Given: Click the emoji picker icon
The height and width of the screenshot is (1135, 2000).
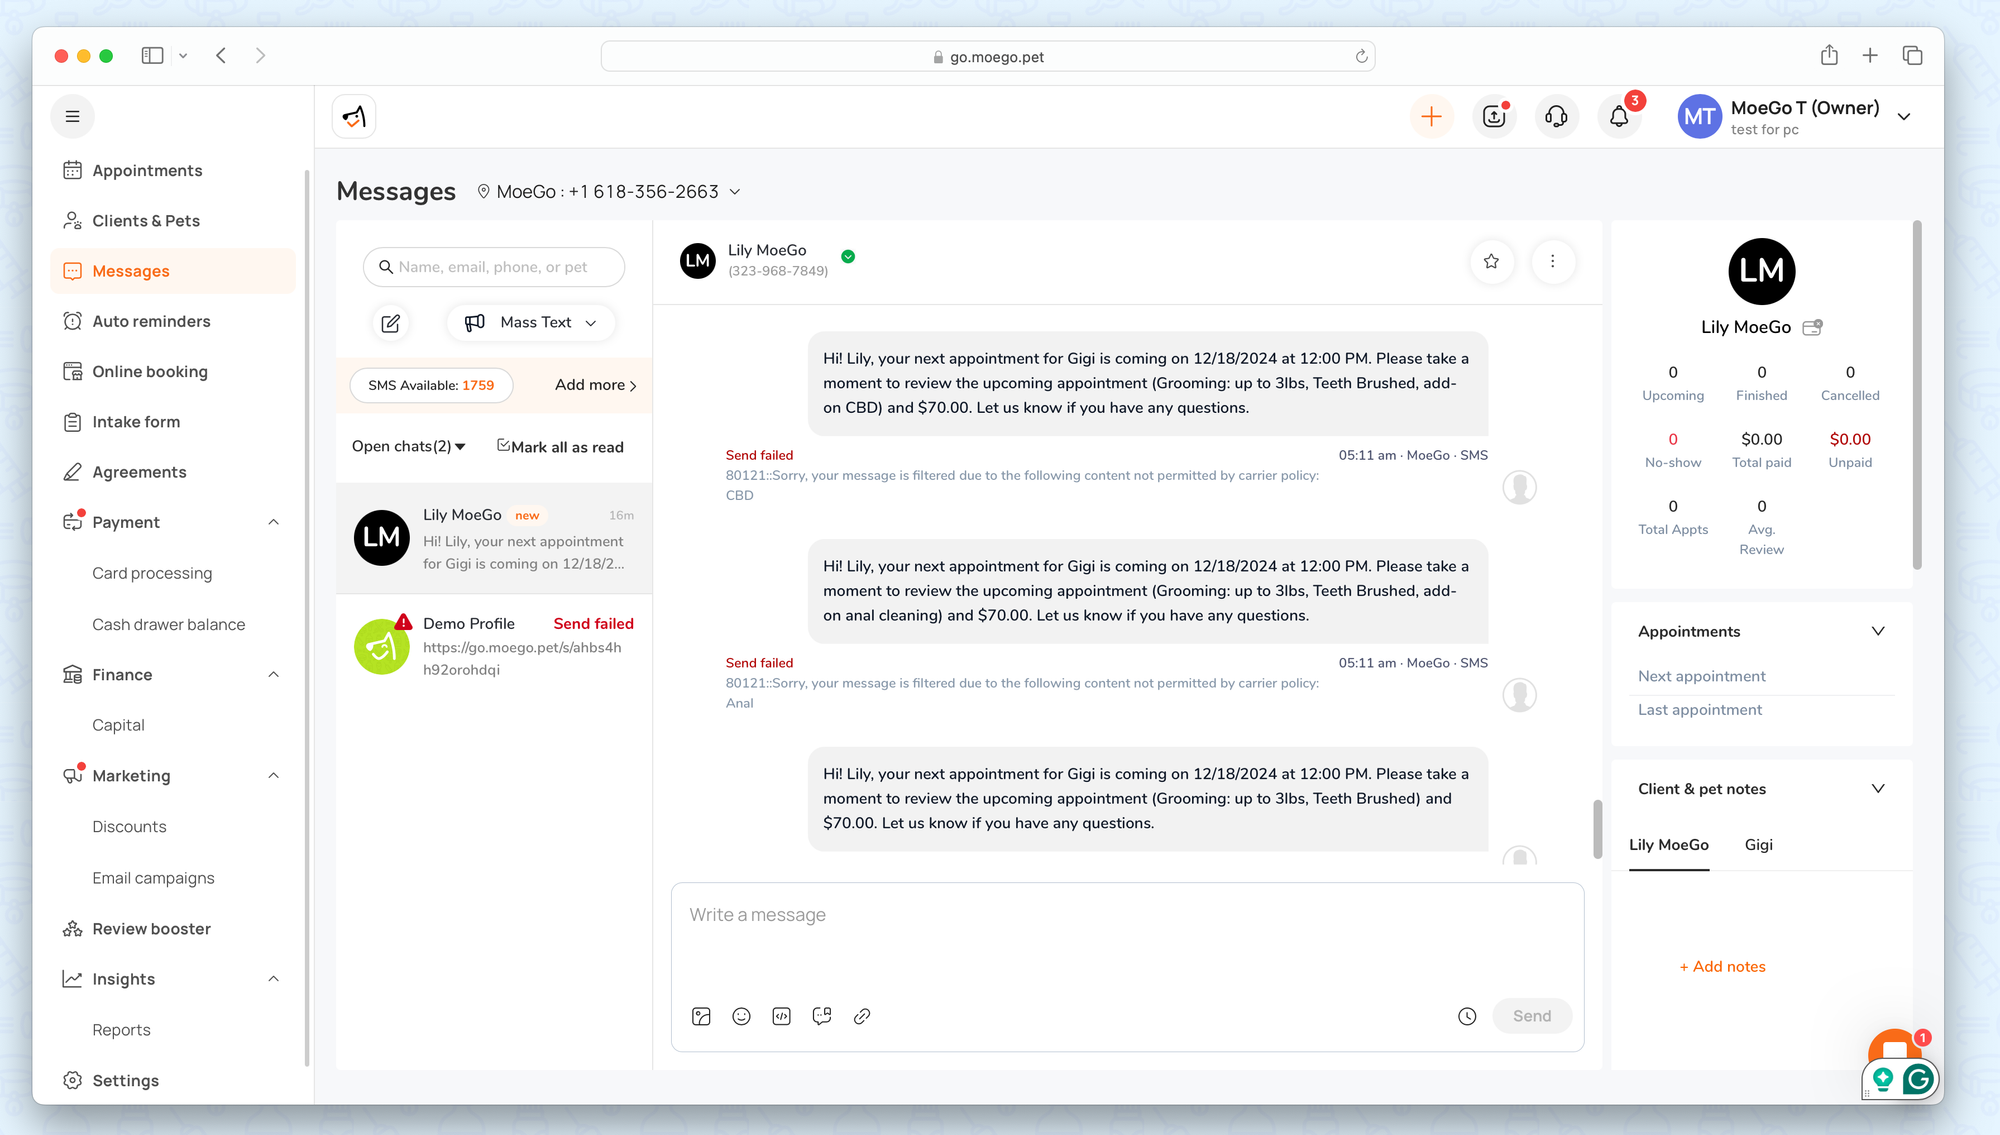Looking at the screenshot, I should pos(741,1016).
